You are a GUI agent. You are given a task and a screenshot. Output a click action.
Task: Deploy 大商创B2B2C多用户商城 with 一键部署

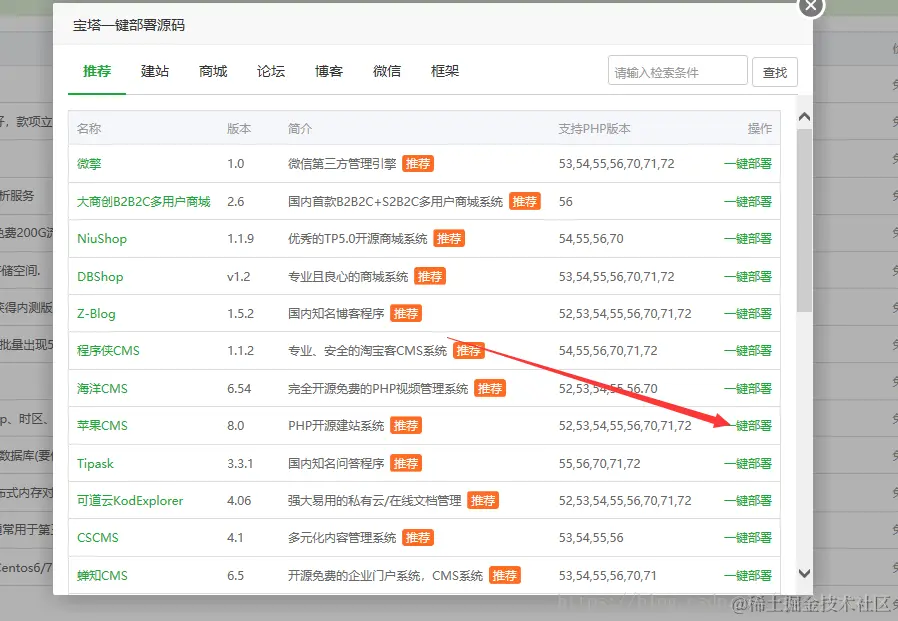747,202
